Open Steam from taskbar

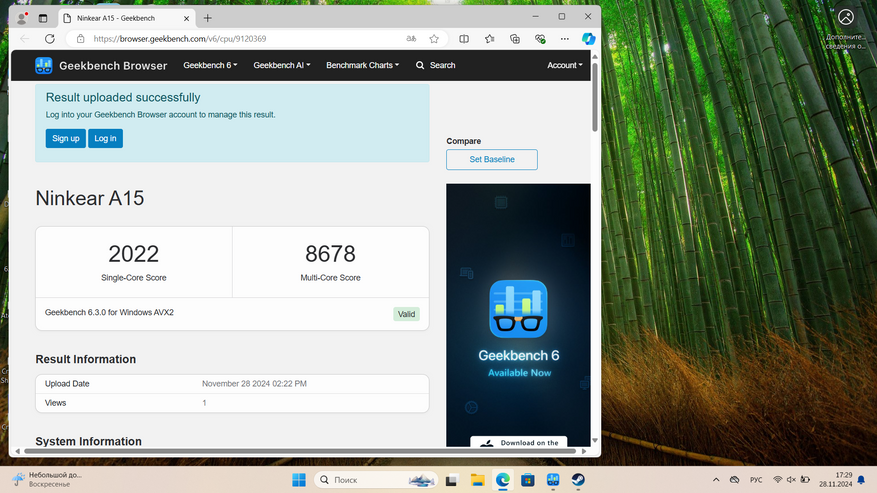point(578,480)
